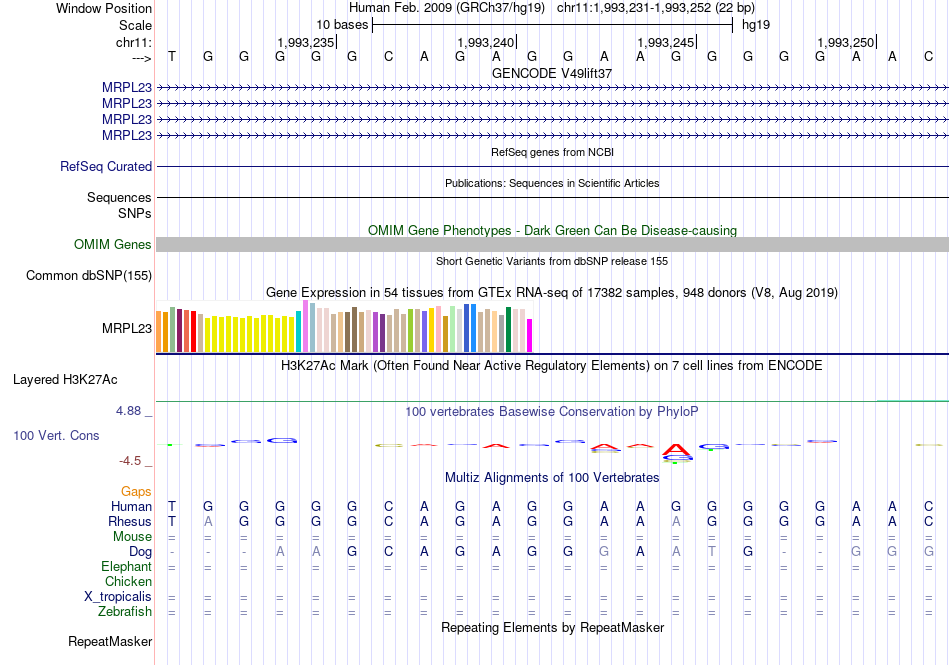Click the first 'T' base in the Rhesus row
Image resolution: width=950 pixels, height=665 pixels.
click(172, 521)
